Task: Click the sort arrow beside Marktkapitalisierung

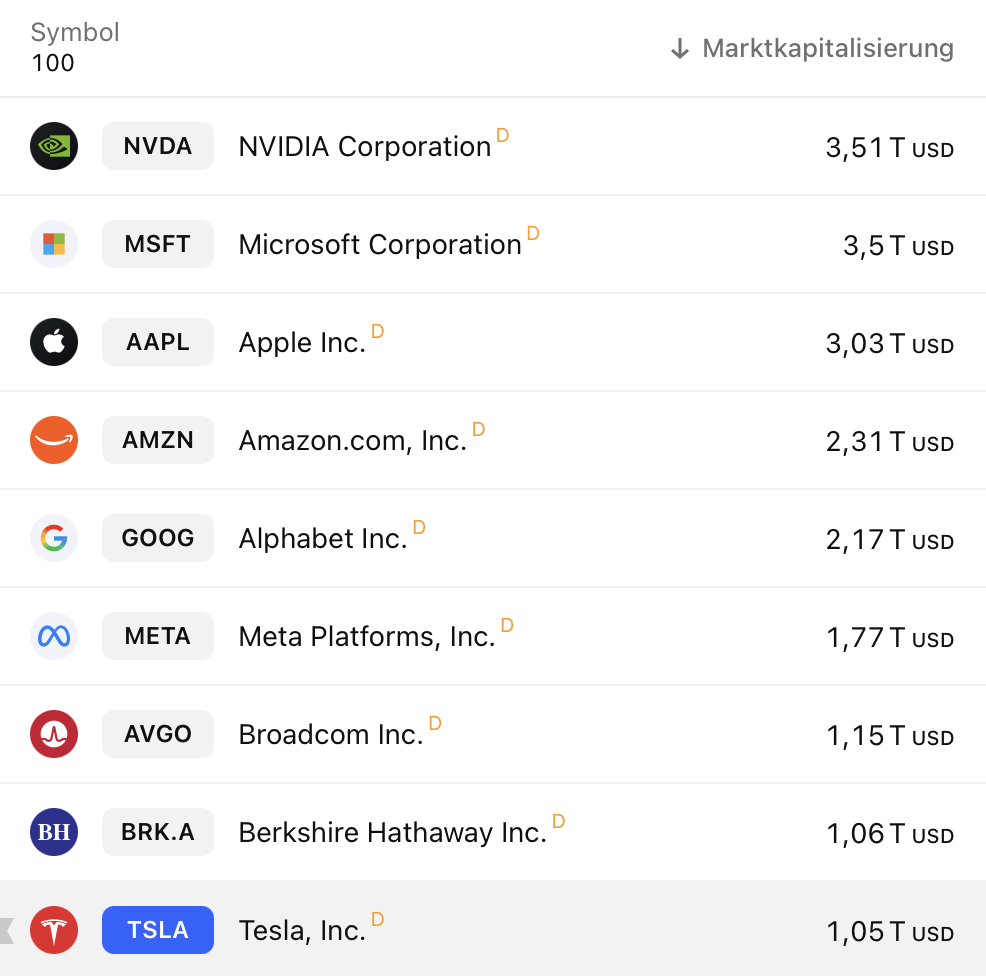Action: click(x=680, y=48)
